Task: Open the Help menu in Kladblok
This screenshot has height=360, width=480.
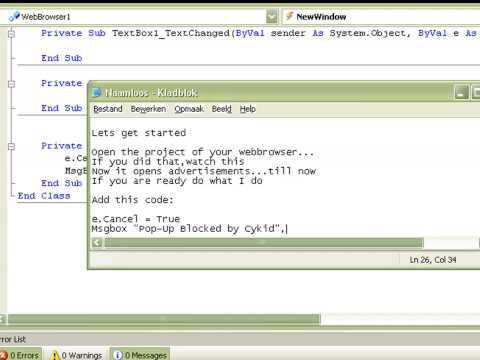Action: tap(248, 109)
